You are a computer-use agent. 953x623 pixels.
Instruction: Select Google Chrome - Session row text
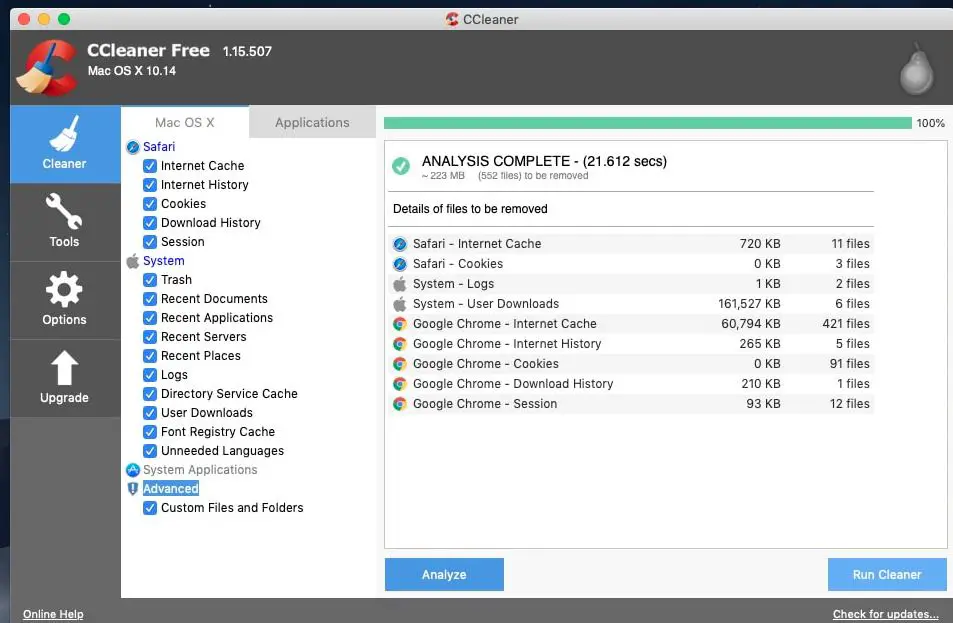(x=485, y=404)
